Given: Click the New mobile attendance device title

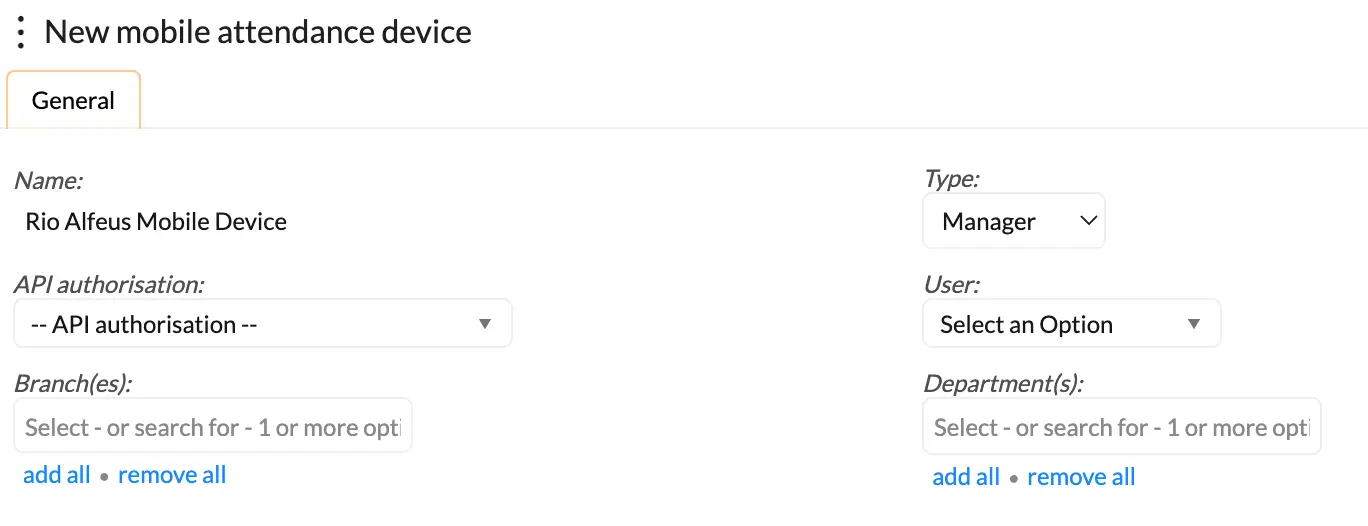Looking at the screenshot, I should 258,32.
